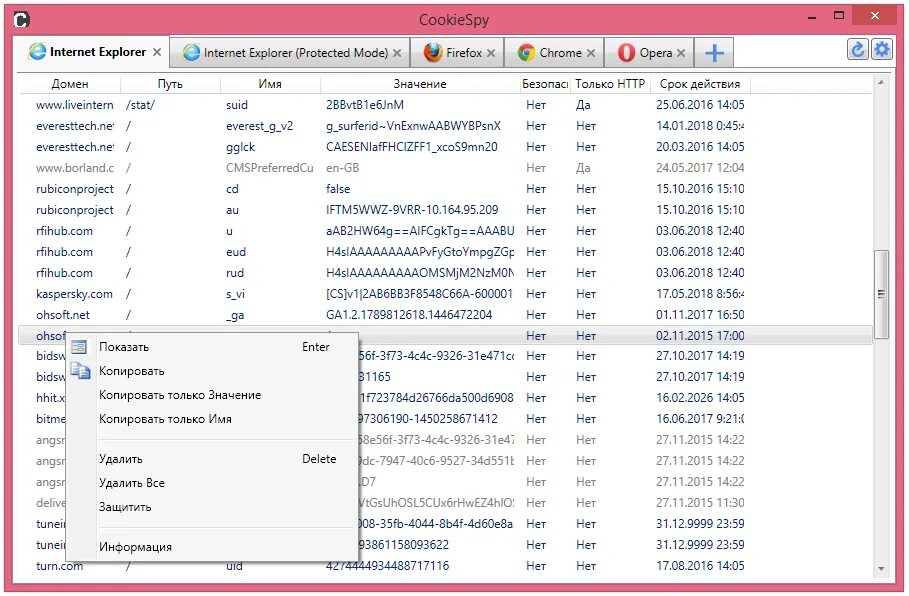This screenshot has height=596, width=909.
Task: Close the Opera tab
Action: click(x=681, y=53)
